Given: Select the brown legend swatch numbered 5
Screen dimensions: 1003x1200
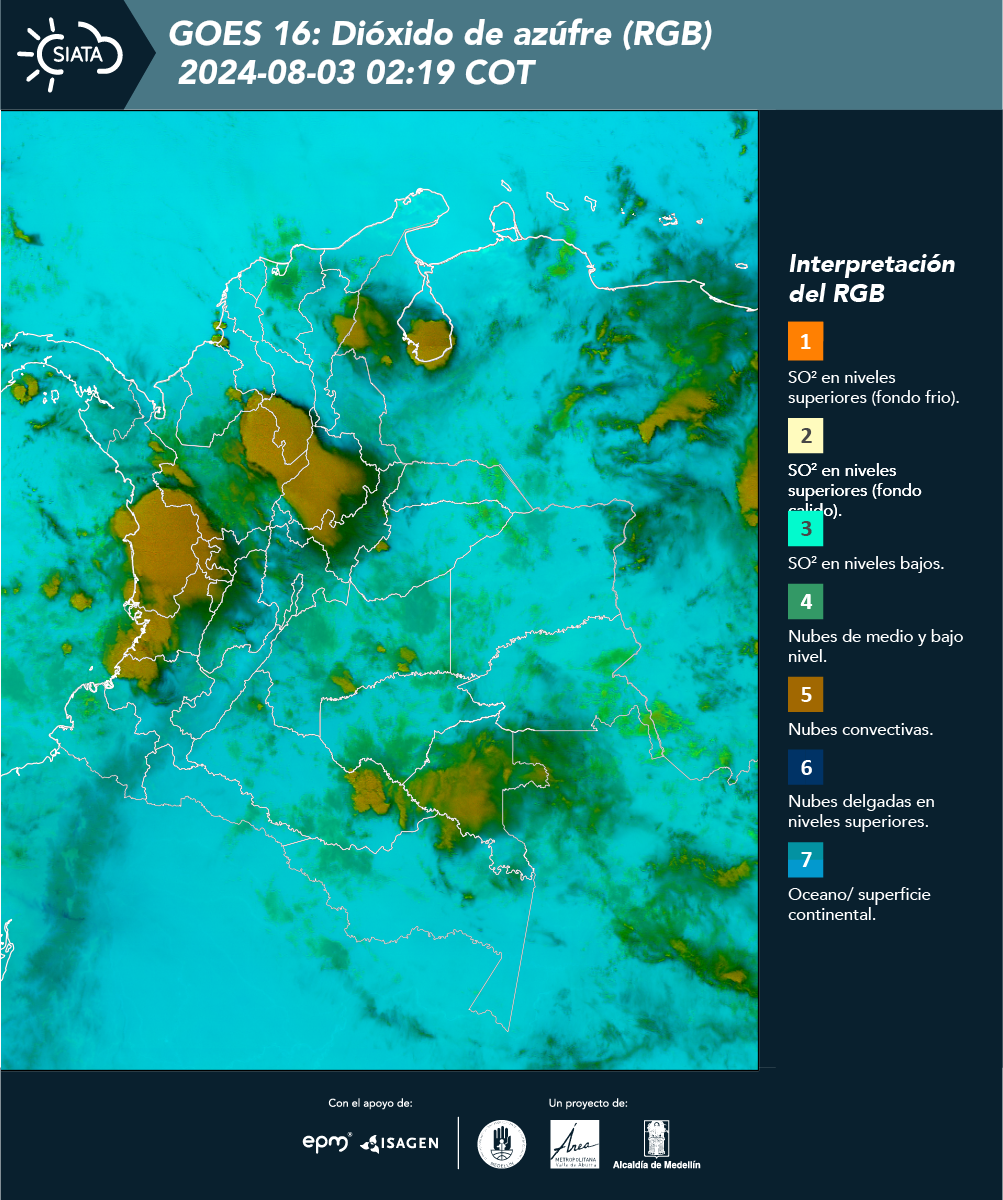Looking at the screenshot, I should tap(805, 694).
